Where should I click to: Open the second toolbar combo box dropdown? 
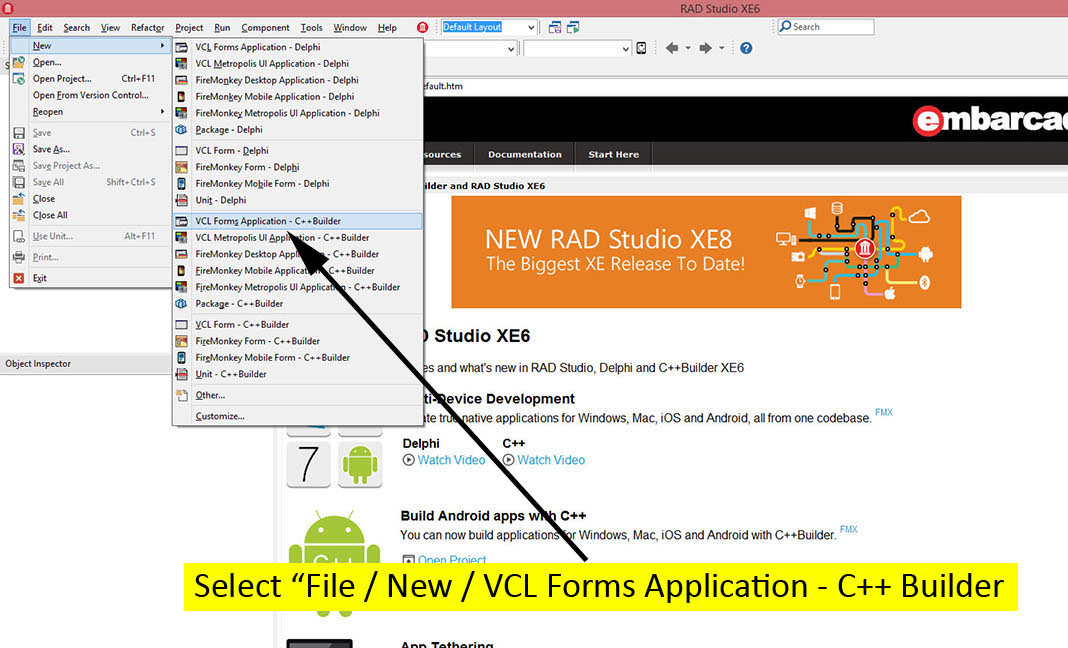625,49
